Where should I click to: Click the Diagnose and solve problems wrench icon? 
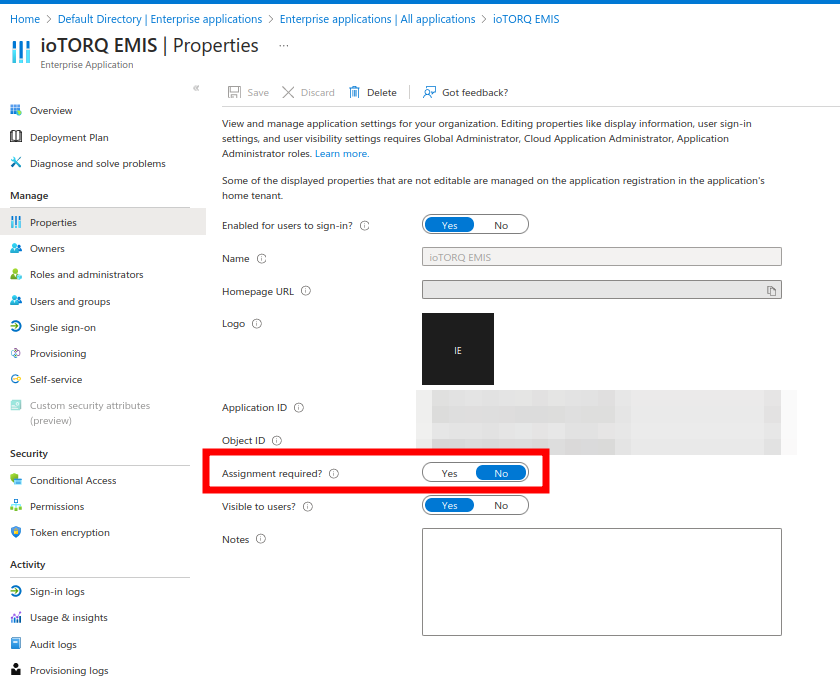tap(16, 162)
